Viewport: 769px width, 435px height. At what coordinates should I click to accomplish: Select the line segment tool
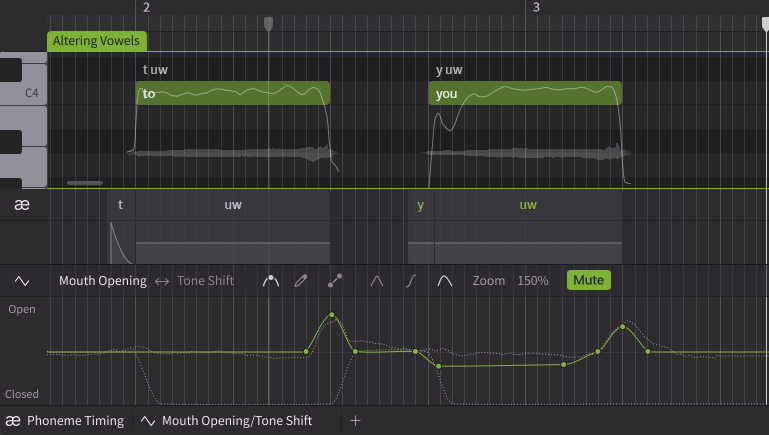[335, 281]
